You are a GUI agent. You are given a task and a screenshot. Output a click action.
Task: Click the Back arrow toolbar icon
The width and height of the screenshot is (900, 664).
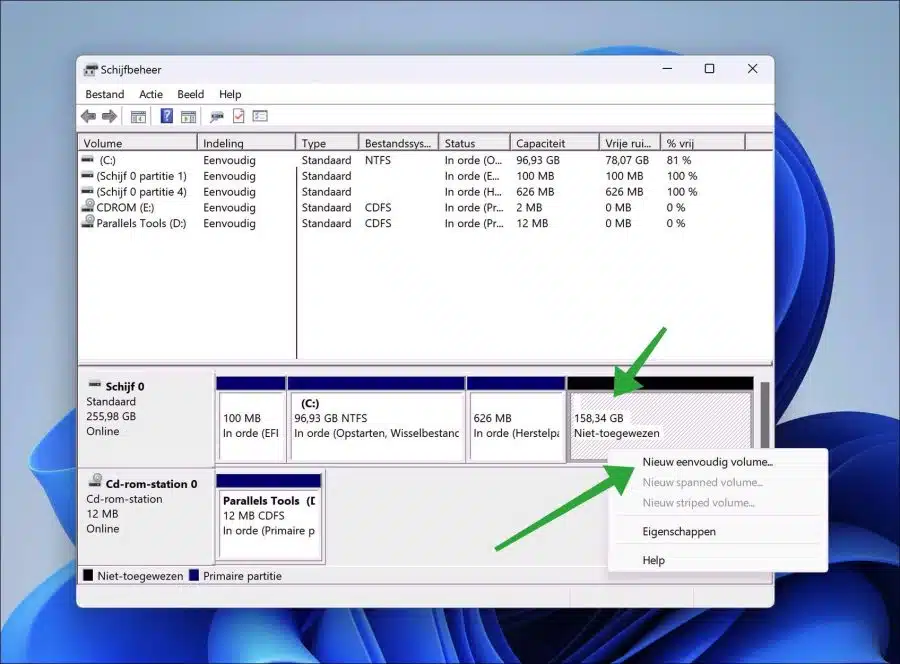click(88, 117)
